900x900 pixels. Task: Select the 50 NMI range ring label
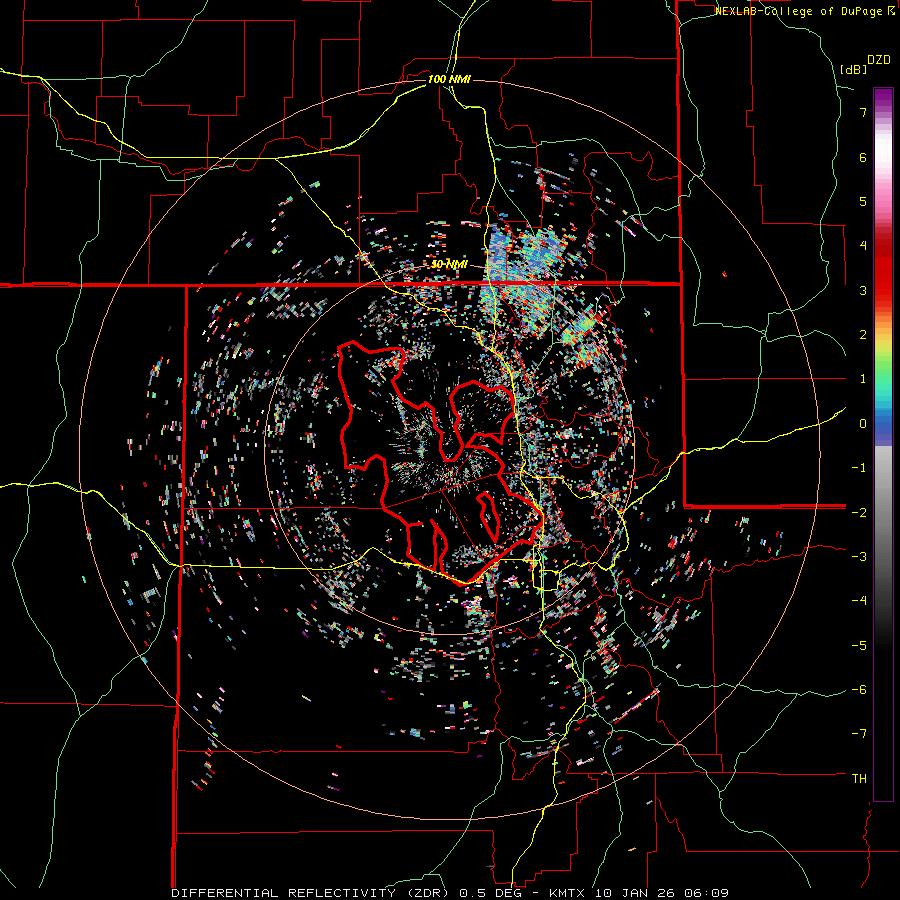pyautogui.click(x=449, y=265)
